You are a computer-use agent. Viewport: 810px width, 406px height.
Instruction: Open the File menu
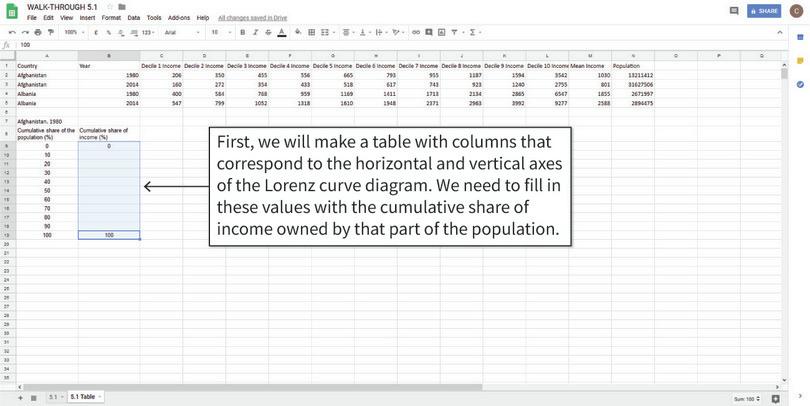[x=32, y=18]
